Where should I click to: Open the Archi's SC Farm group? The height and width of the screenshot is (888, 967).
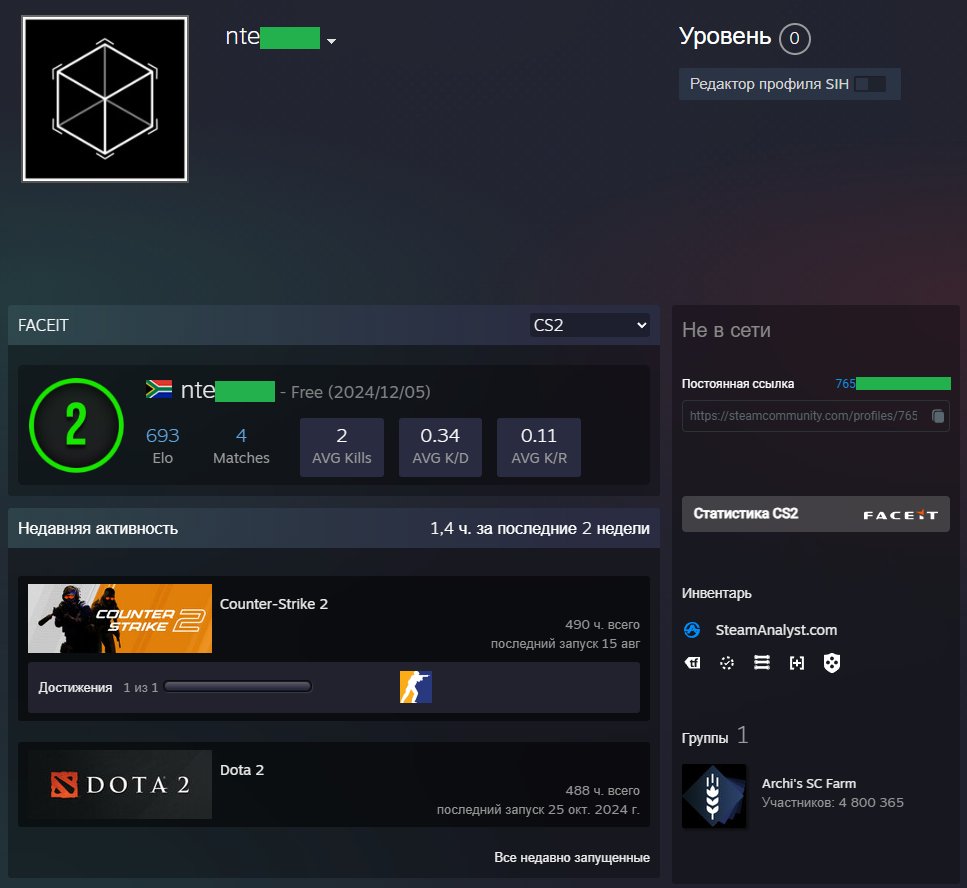810,784
